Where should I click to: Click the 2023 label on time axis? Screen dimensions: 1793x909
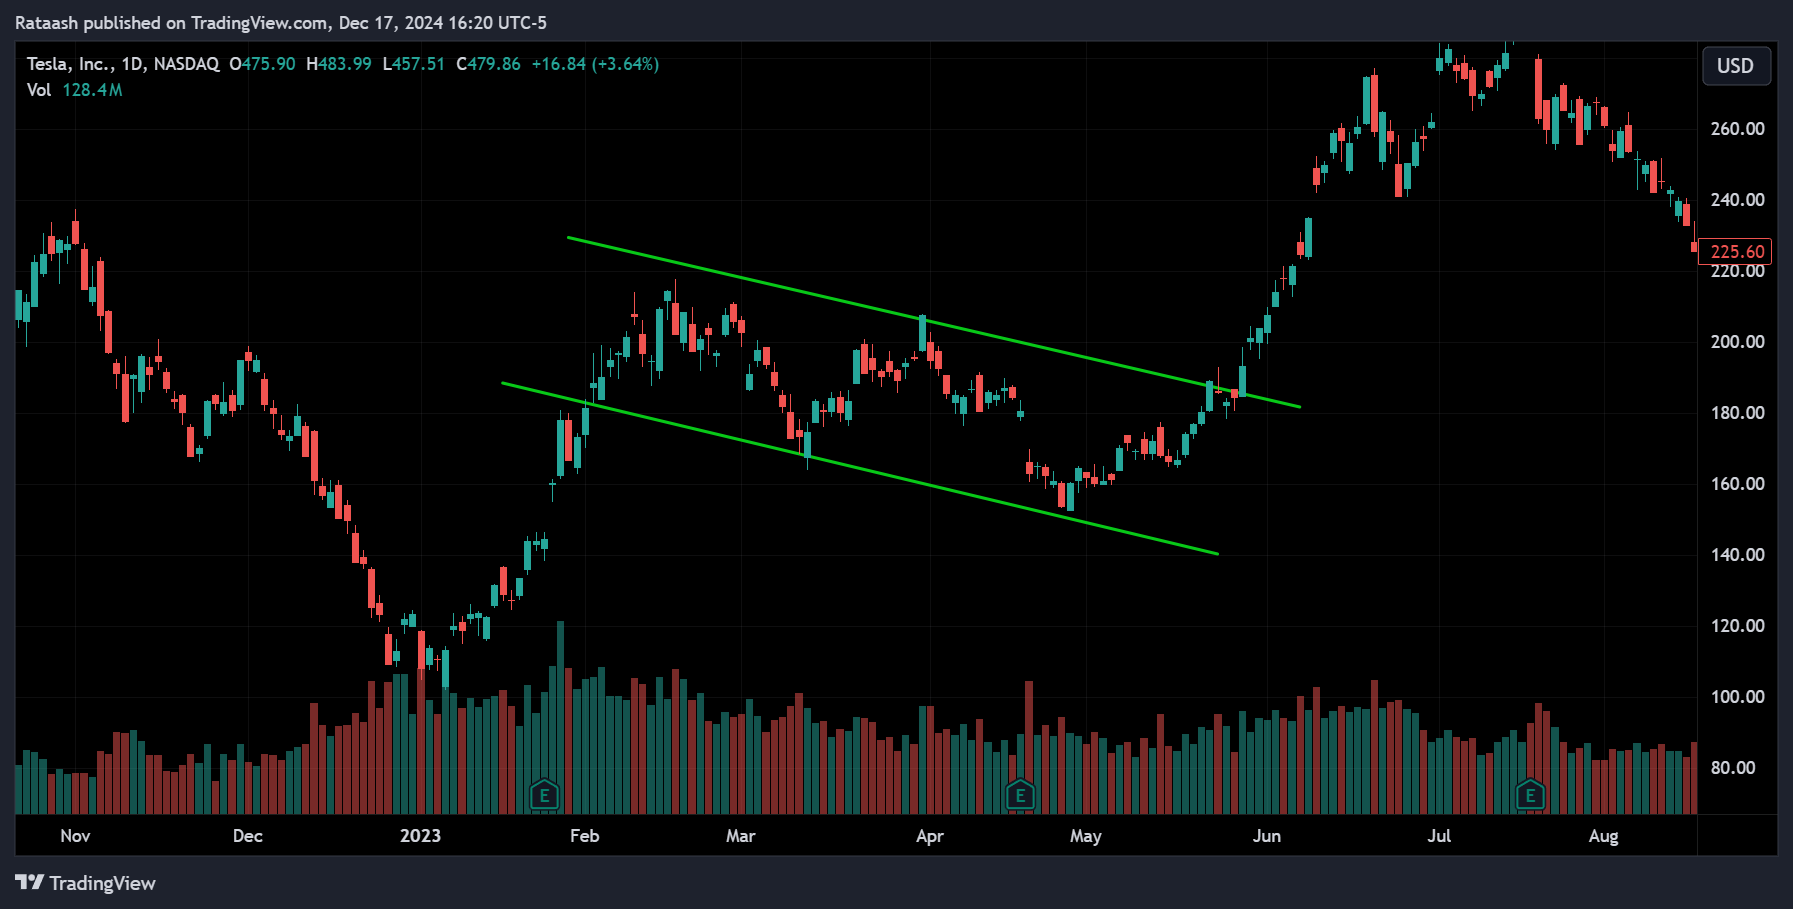[x=420, y=836]
